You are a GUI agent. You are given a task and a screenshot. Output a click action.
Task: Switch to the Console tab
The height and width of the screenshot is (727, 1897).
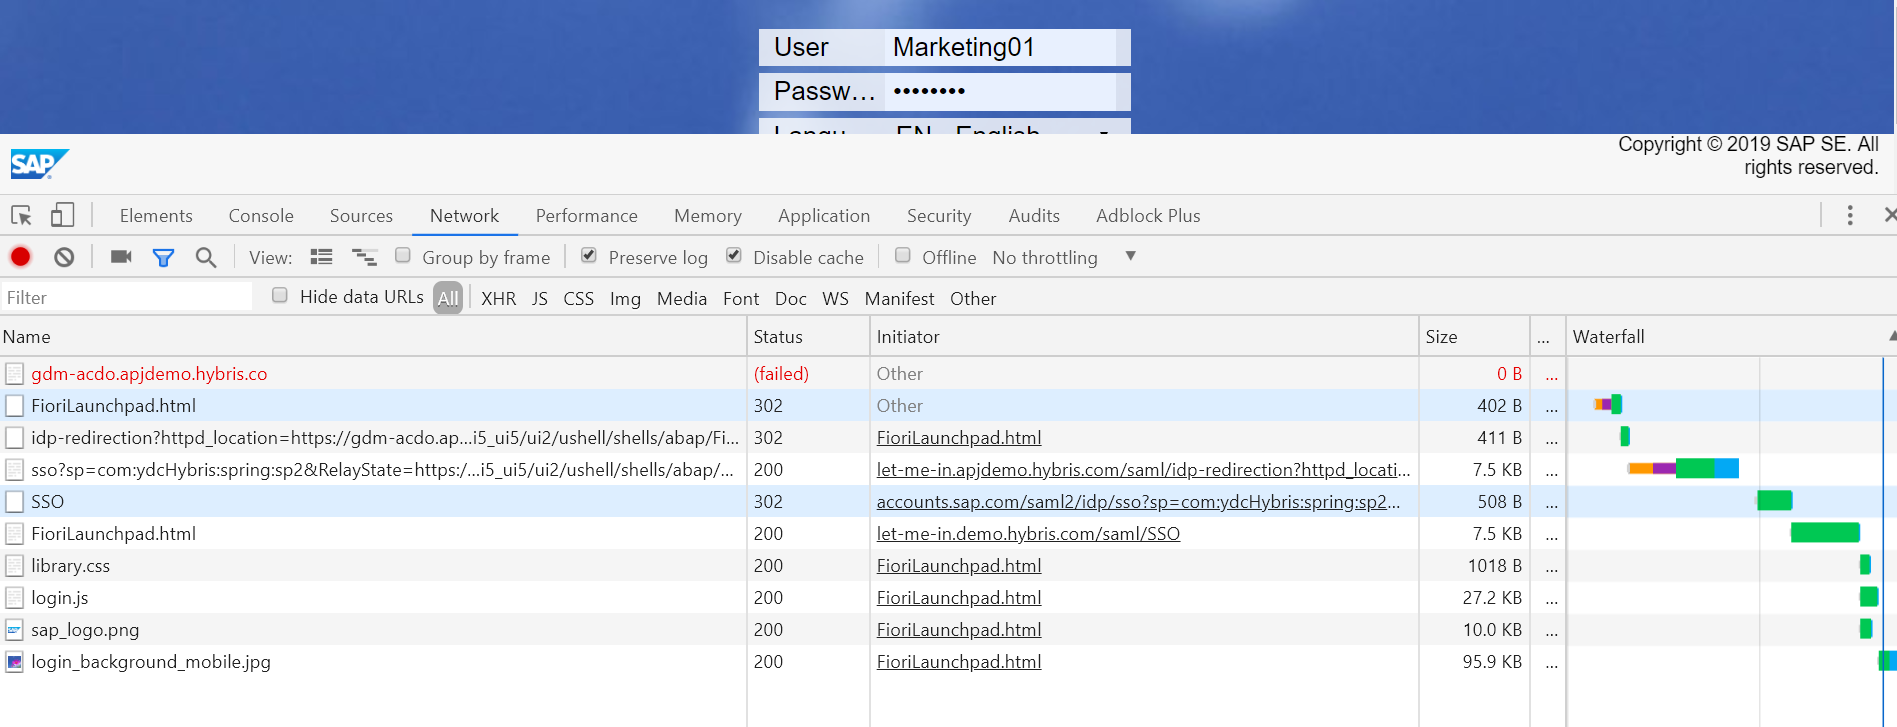tap(261, 215)
